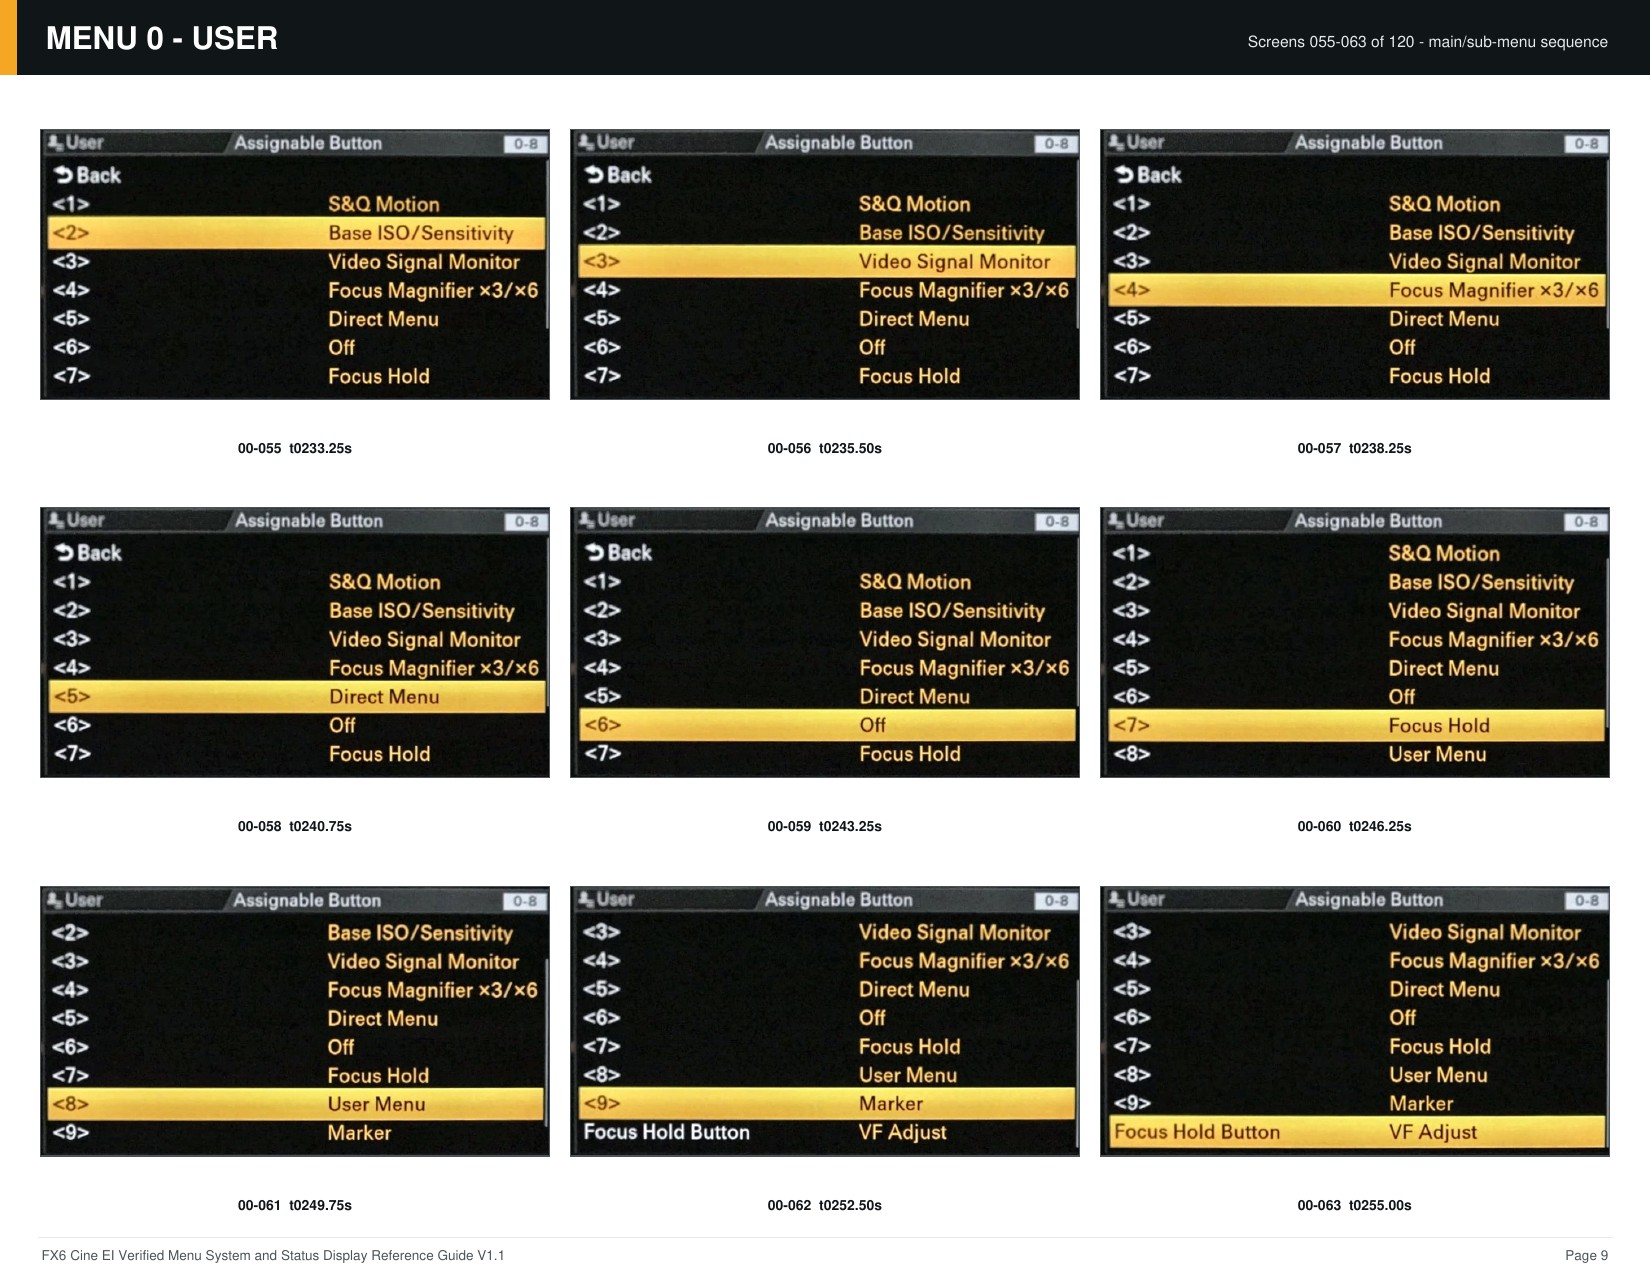This screenshot has height=1275, width=1650.
Task: Click User Menu in screen 00-063
Action: [x=1438, y=1075]
